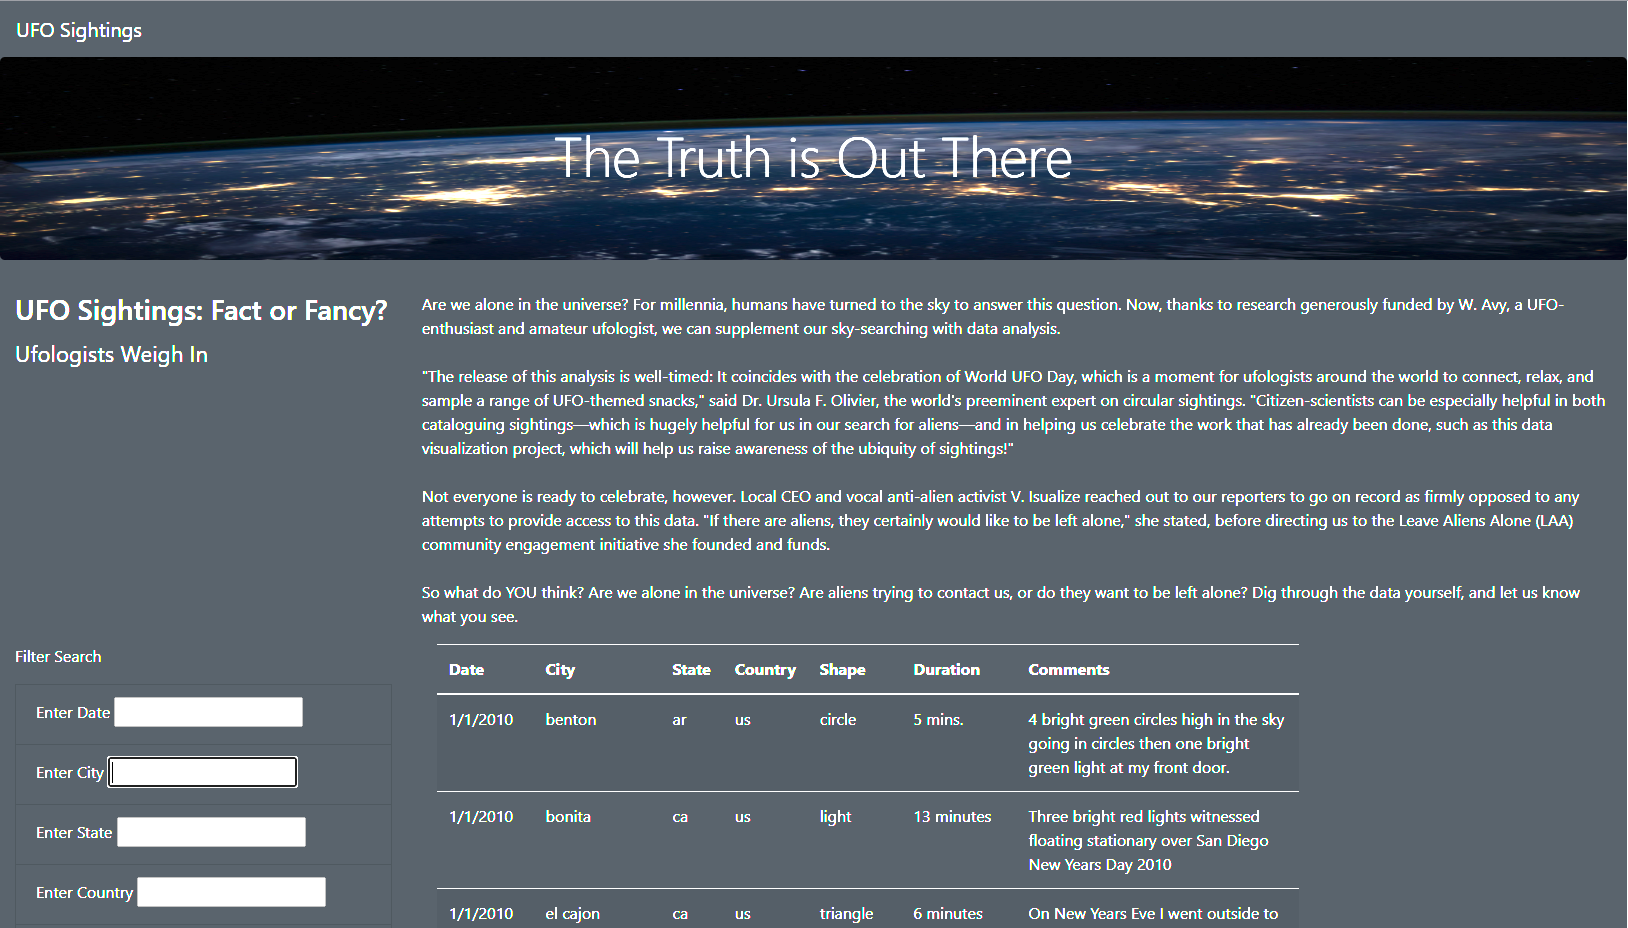Screen dimensions: 1628x928
Task: Click the UFO Sightings navbar brand
Action: coord(78,29)
